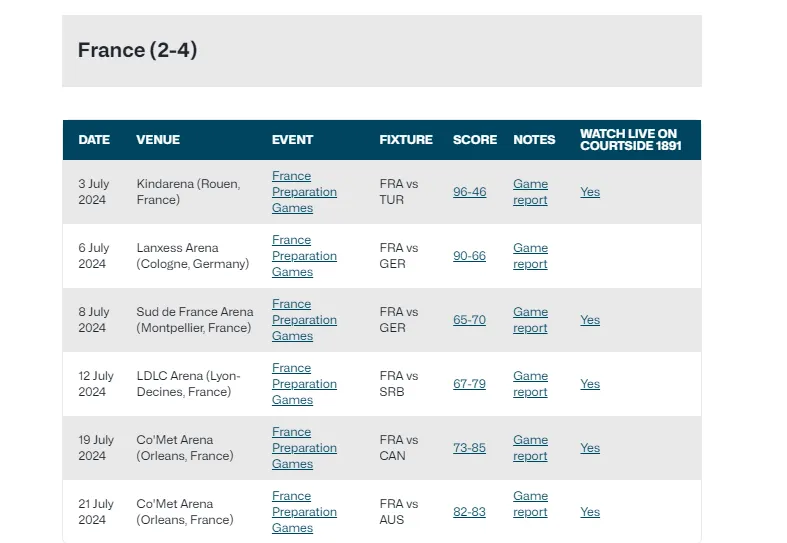Viewport: 787px width, 543px height.
Task: Click Yes for the 21 July game
Action: (590, 512)
